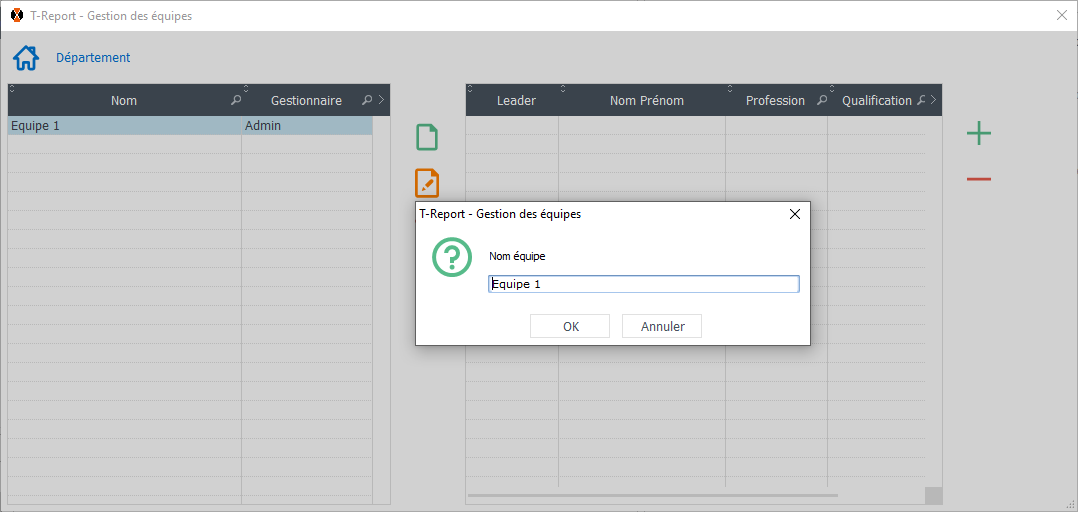Click the green new team document icon
Viewport: 1078px width, 512px height.
pos(427,137)
